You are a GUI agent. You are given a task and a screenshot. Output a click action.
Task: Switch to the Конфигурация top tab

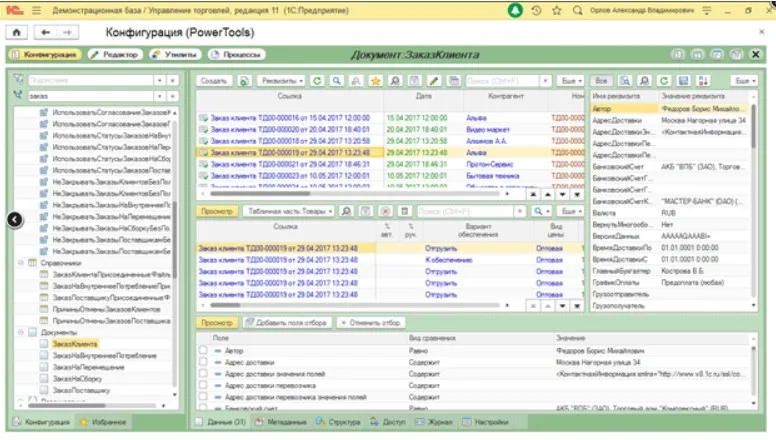click(x=45, y=54)
